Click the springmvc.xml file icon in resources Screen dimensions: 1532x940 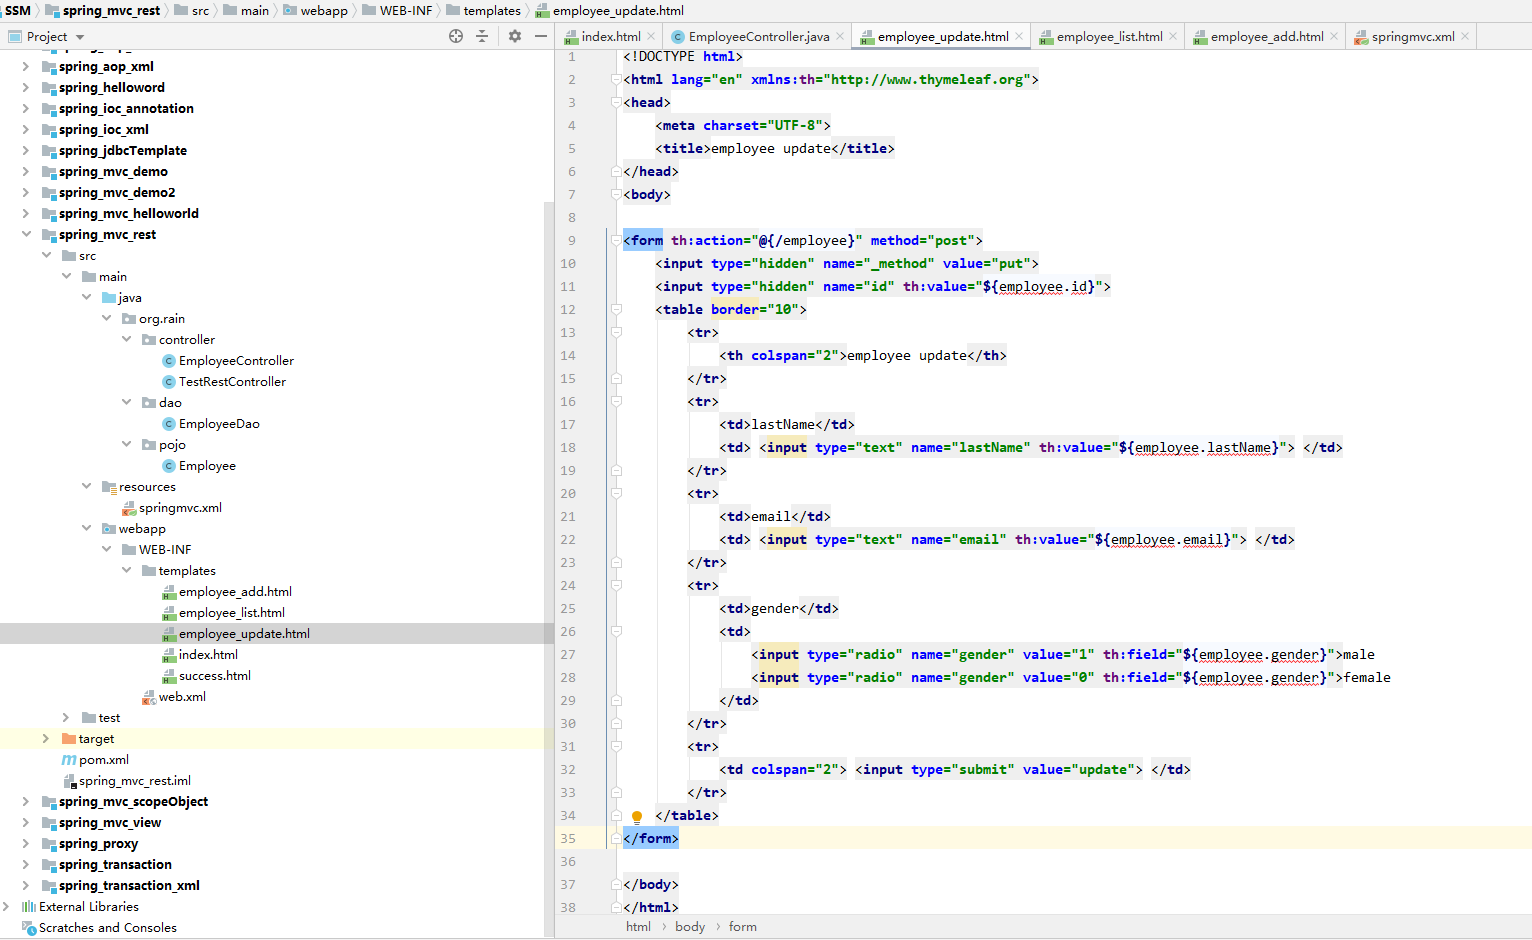pyautogui.click(x=129, y=508)
